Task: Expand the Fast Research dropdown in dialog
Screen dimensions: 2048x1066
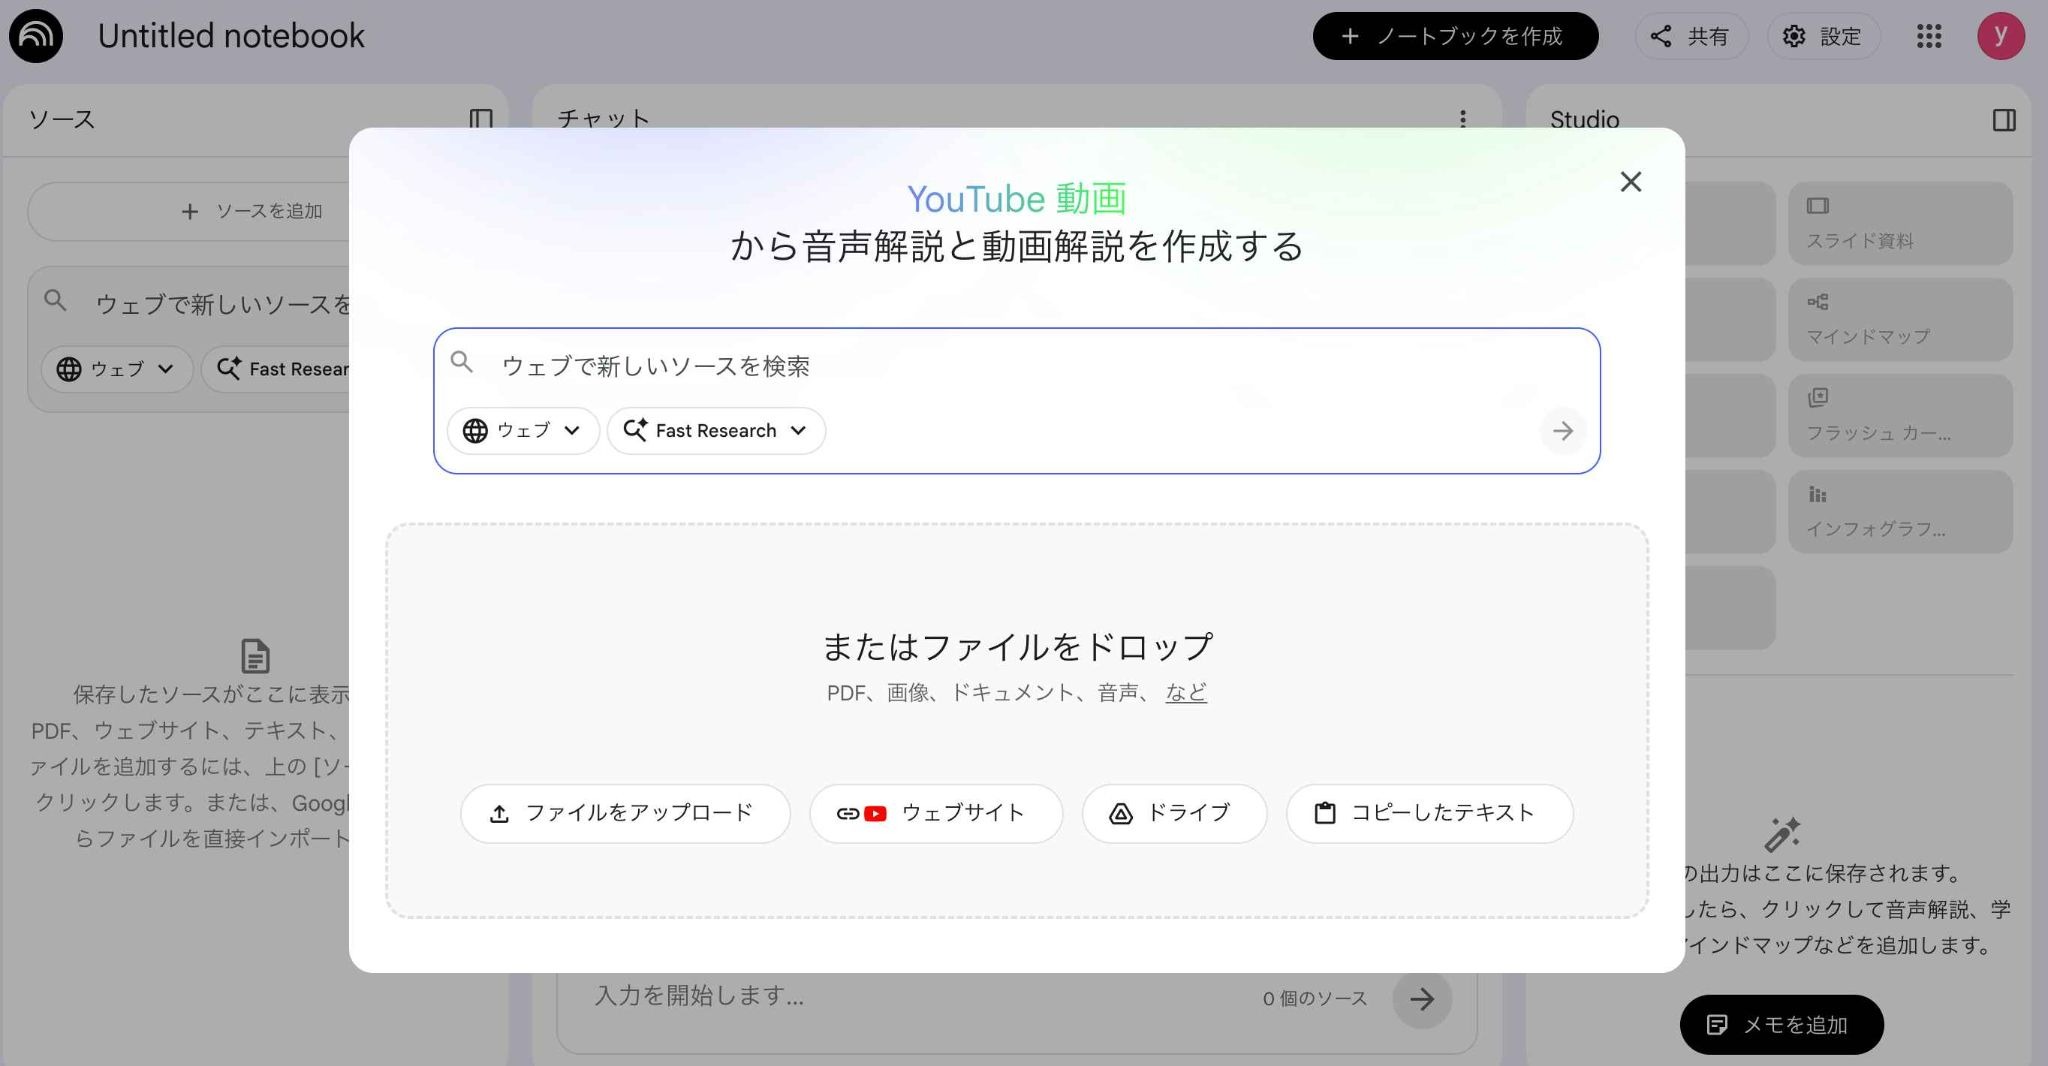Action: click(x=716, y=431)
